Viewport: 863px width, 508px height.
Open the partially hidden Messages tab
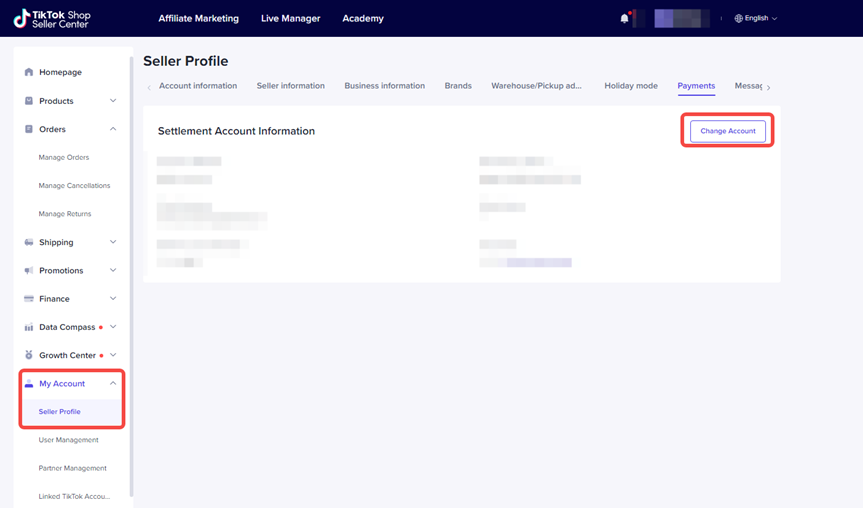749,86
